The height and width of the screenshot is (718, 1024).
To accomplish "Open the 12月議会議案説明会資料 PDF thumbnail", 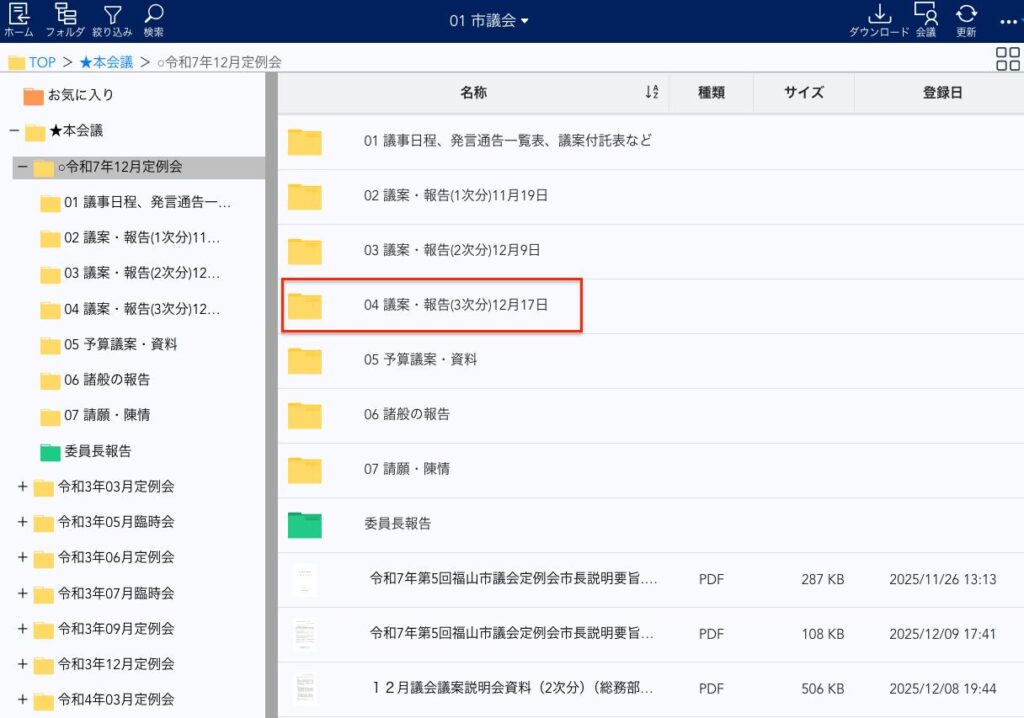I will tap(305, 689).
